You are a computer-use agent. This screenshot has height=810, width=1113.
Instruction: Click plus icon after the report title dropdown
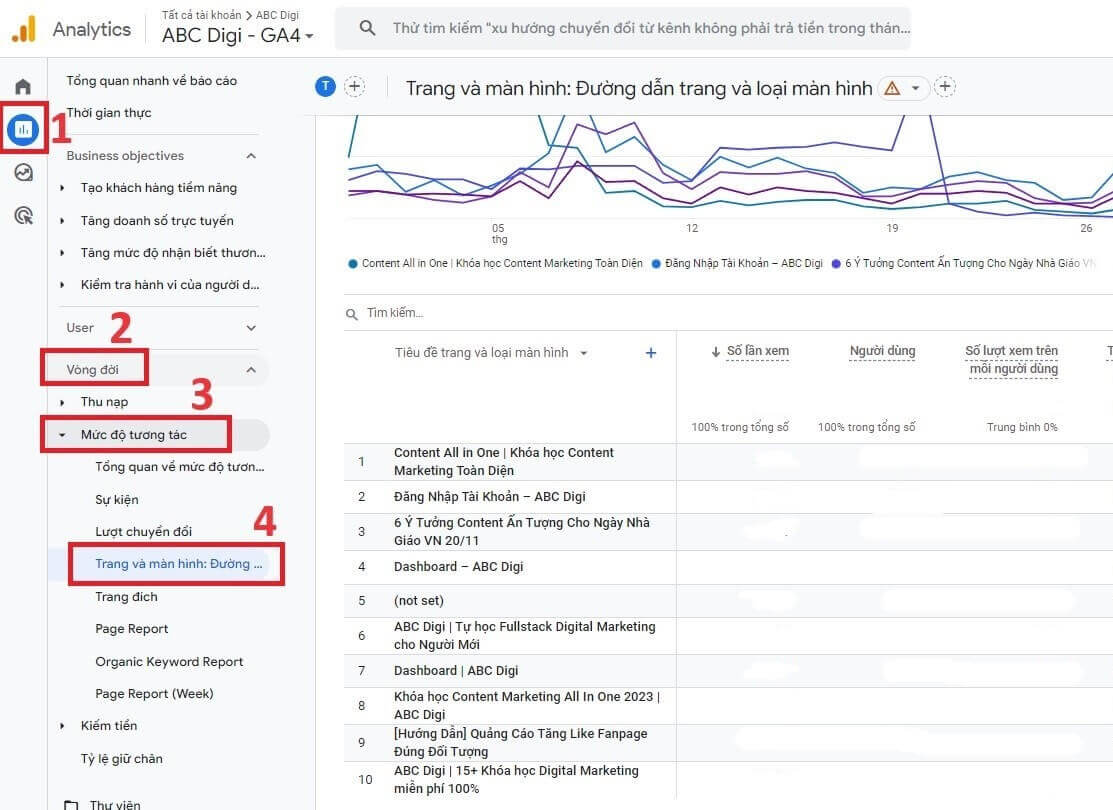(x=945, y=87)
